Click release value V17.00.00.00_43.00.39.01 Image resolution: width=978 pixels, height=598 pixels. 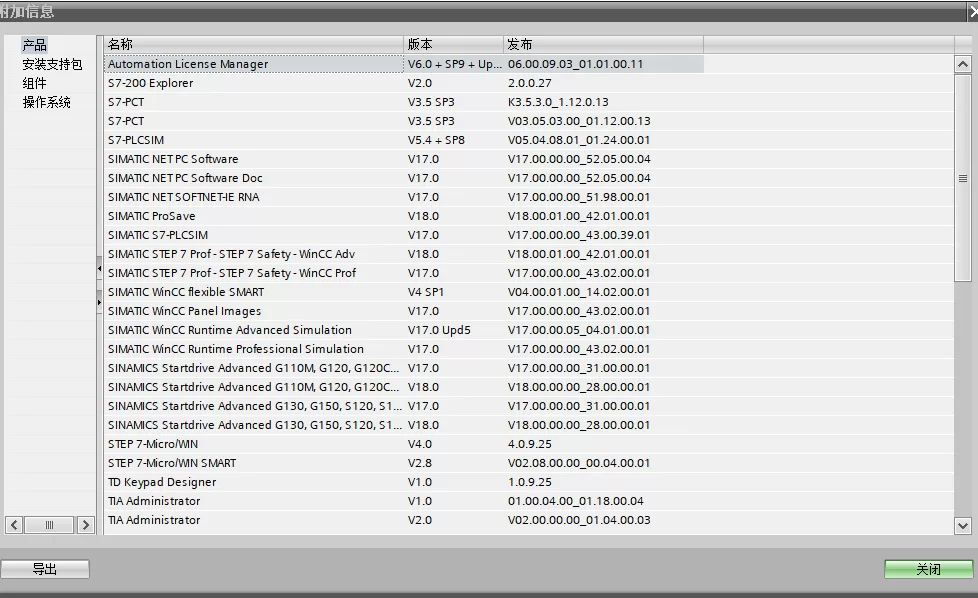[x=579, y=235]
